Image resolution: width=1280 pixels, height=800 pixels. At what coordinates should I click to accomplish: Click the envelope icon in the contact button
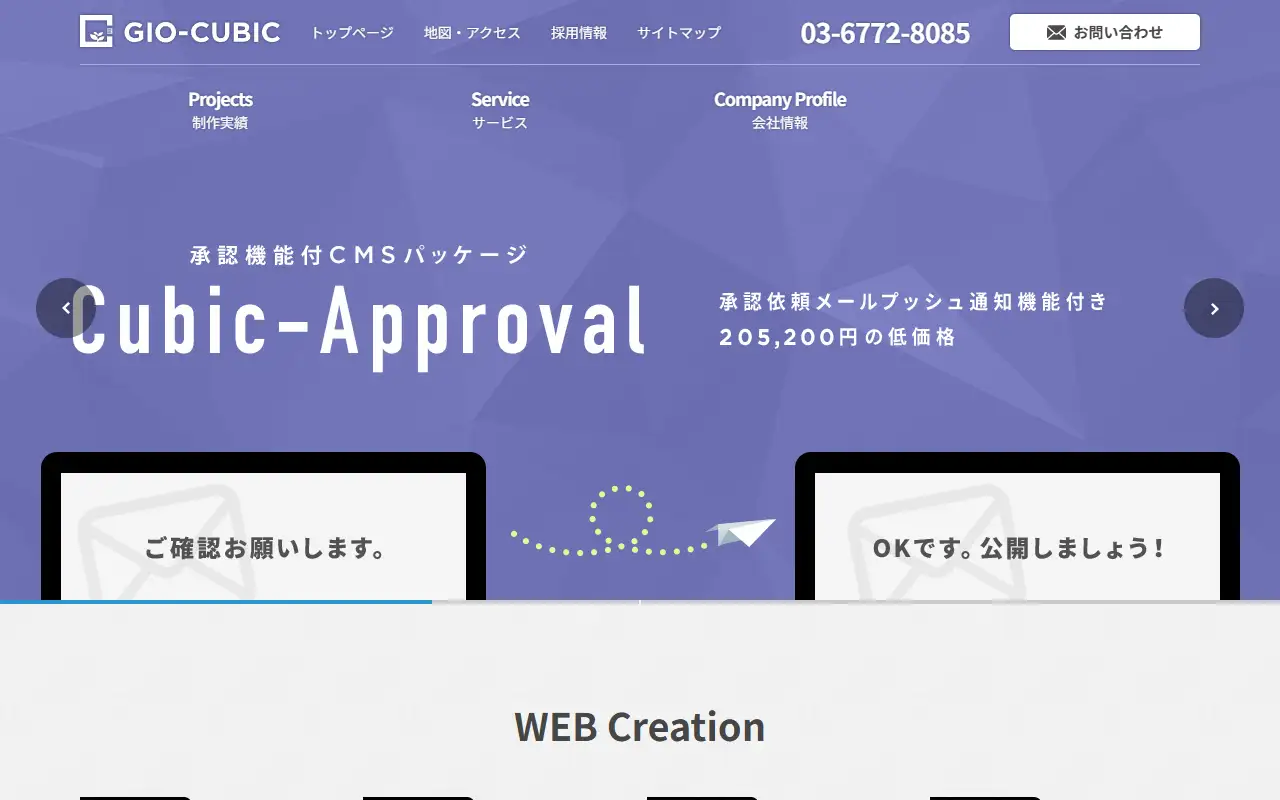1056,33
